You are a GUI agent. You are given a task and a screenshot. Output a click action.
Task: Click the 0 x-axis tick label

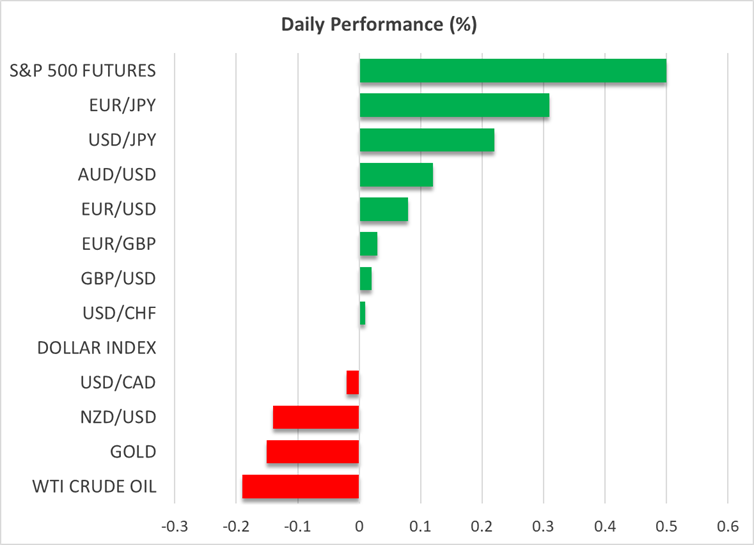tap(359, 524)
